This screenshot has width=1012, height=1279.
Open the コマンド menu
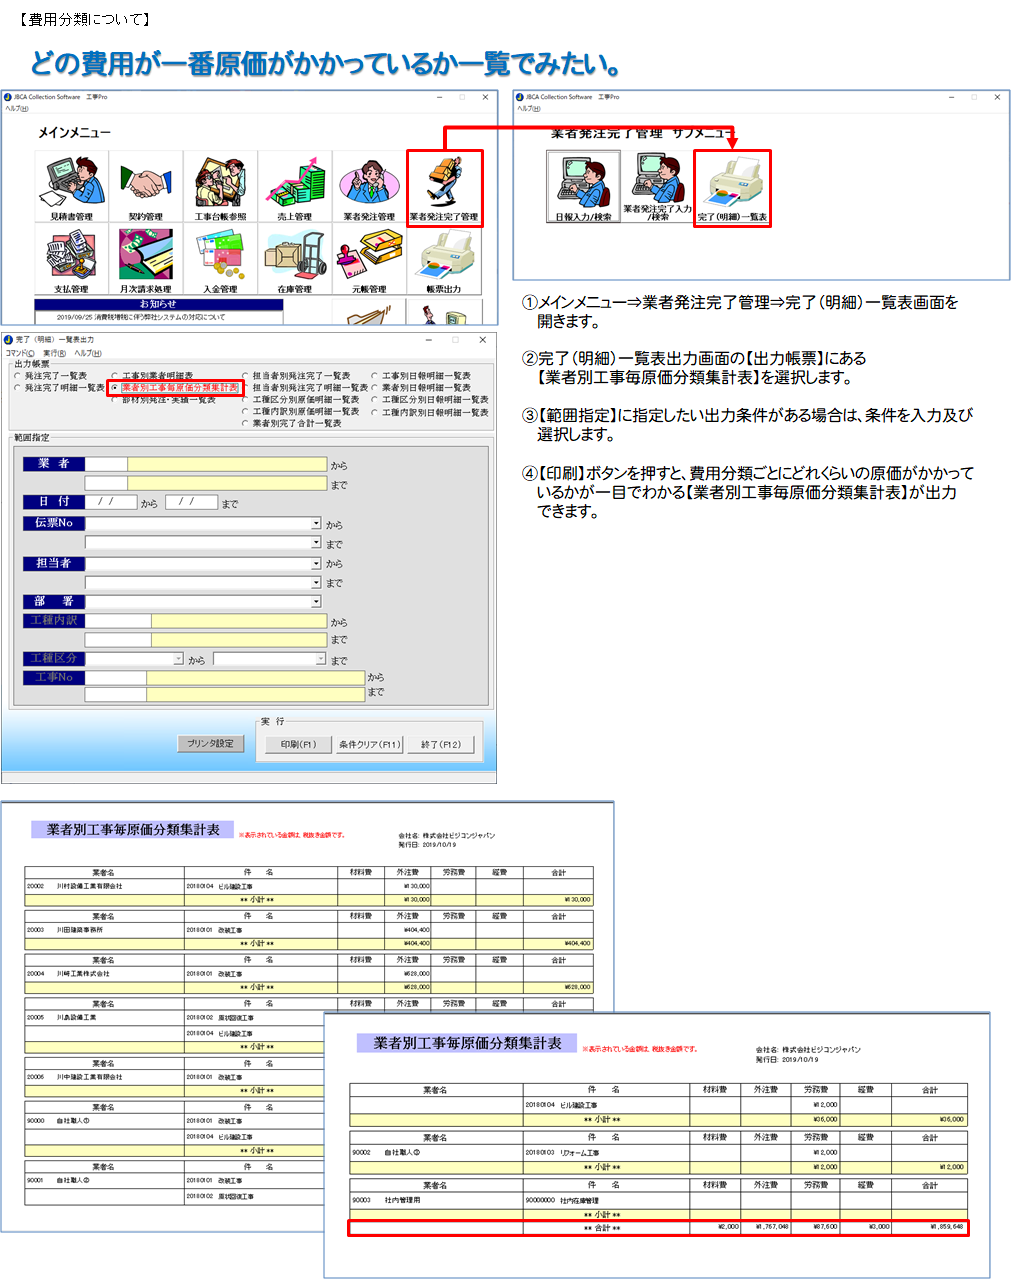click(x=19, y=353)
